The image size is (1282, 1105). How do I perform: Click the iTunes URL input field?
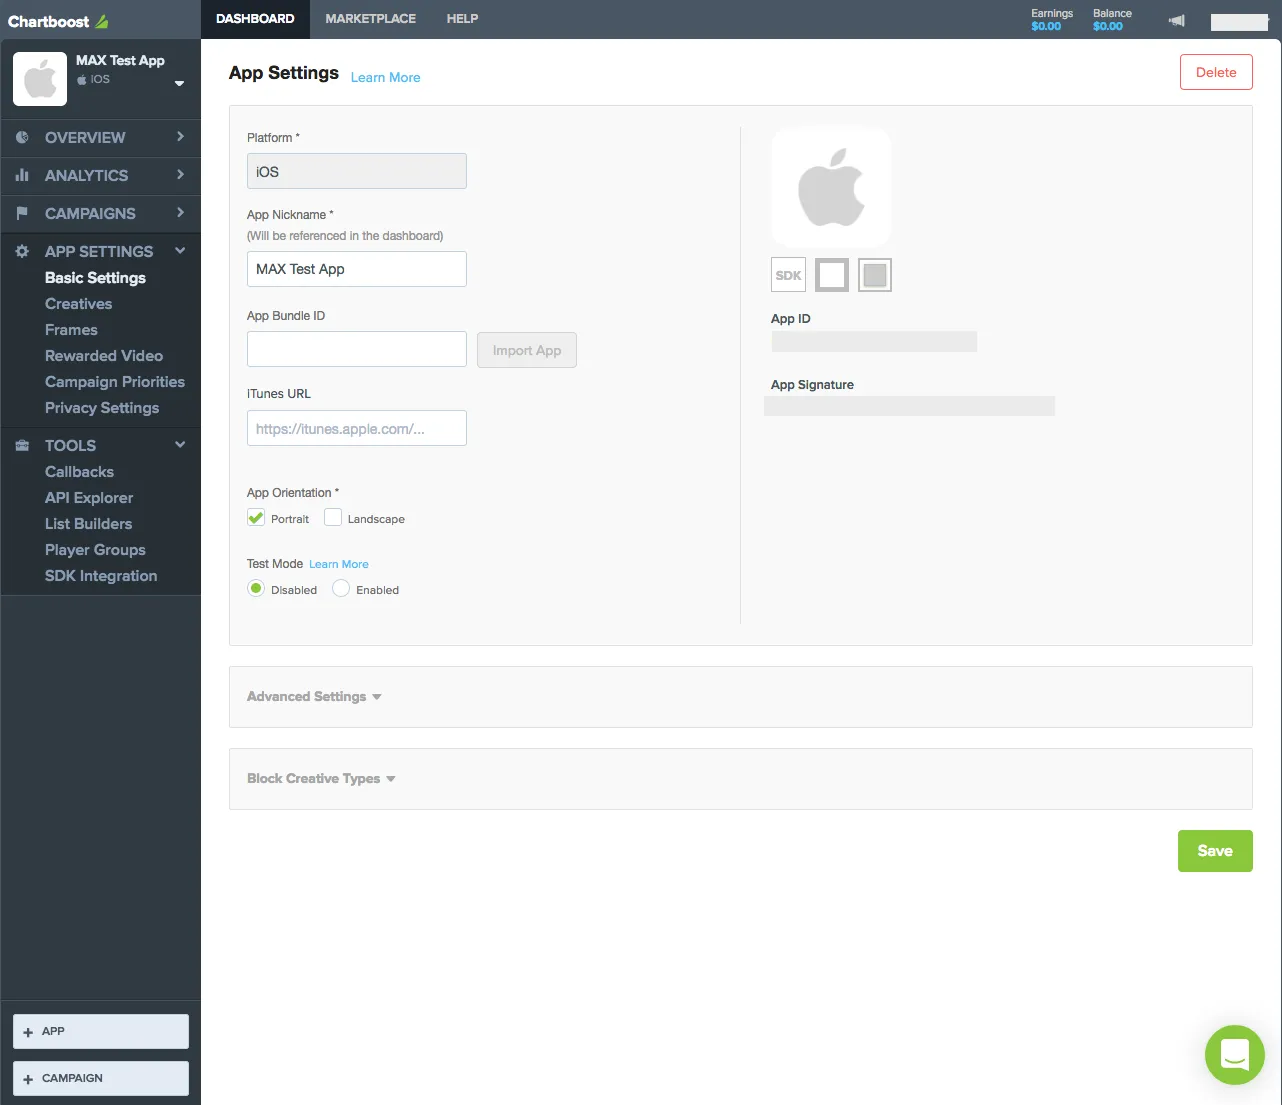pos(357,428)
